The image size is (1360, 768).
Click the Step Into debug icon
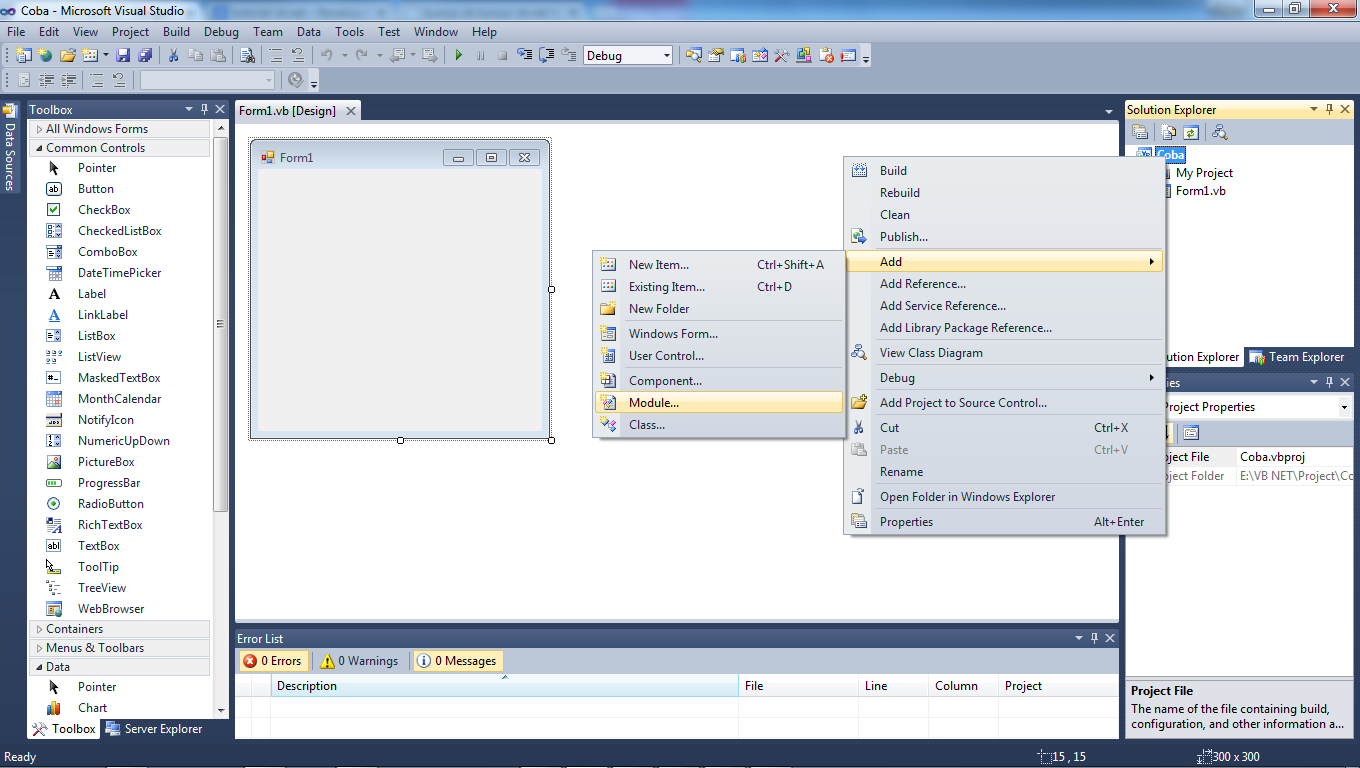point(525,56)
